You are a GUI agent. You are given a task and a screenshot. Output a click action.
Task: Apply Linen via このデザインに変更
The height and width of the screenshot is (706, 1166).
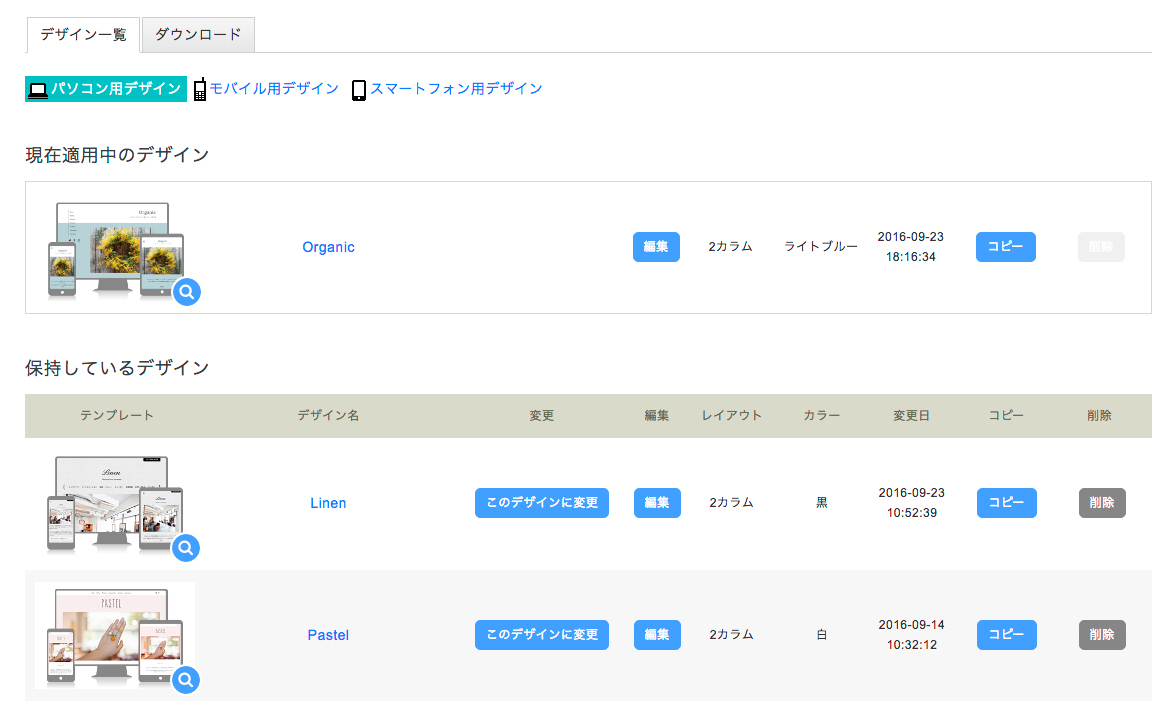click(x=541, y=503)
